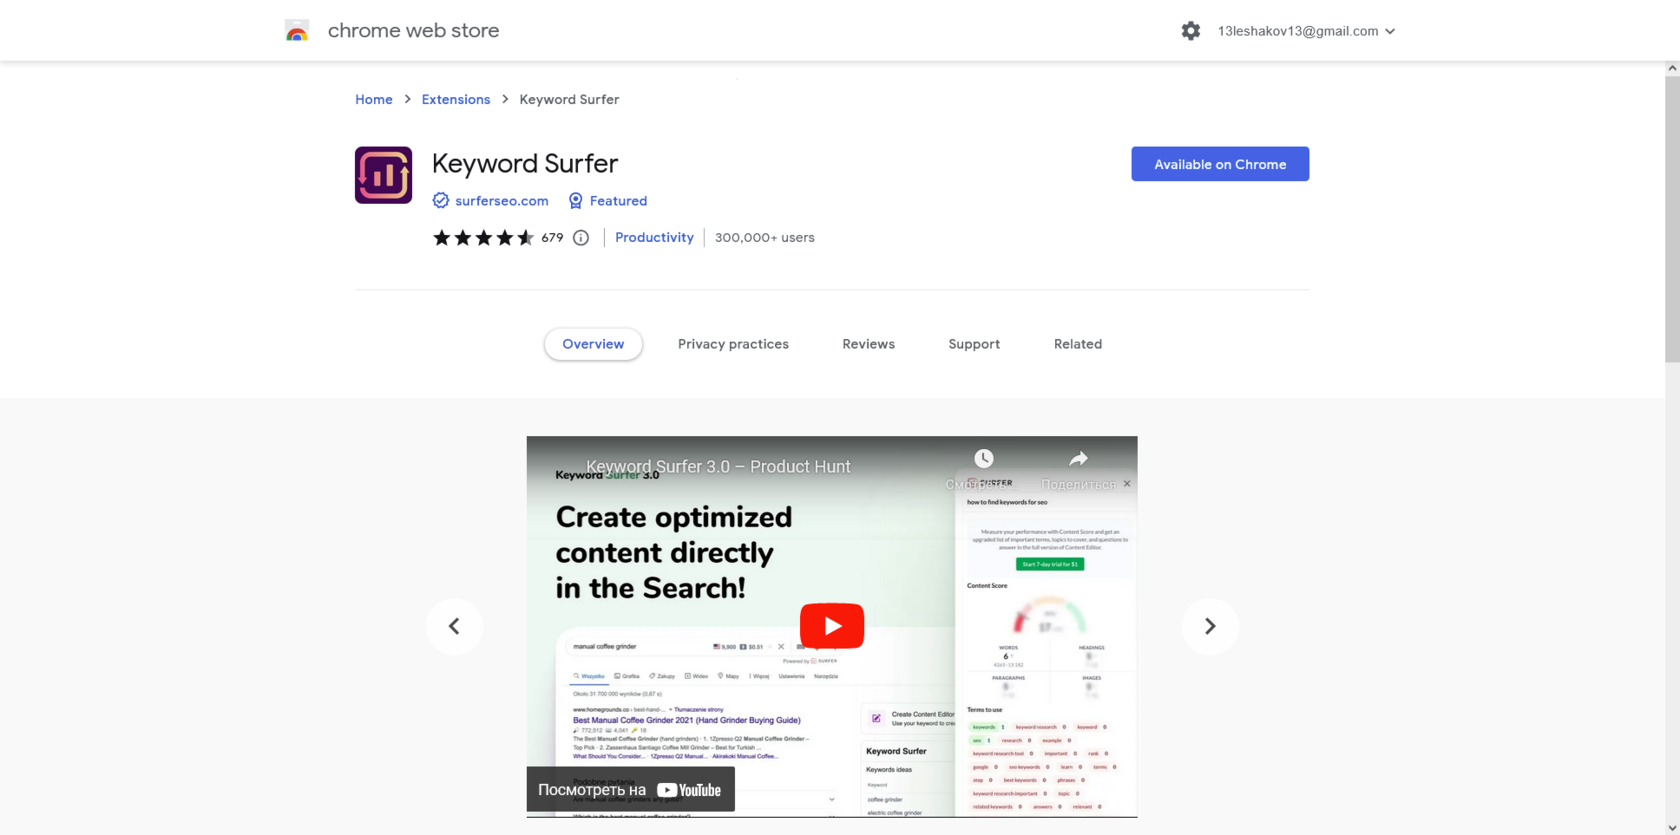Image resolution: width=1680 pixels, height=835 pixels.
Task: Click the page scrollbar up arrow
Action: point(1672,68)
